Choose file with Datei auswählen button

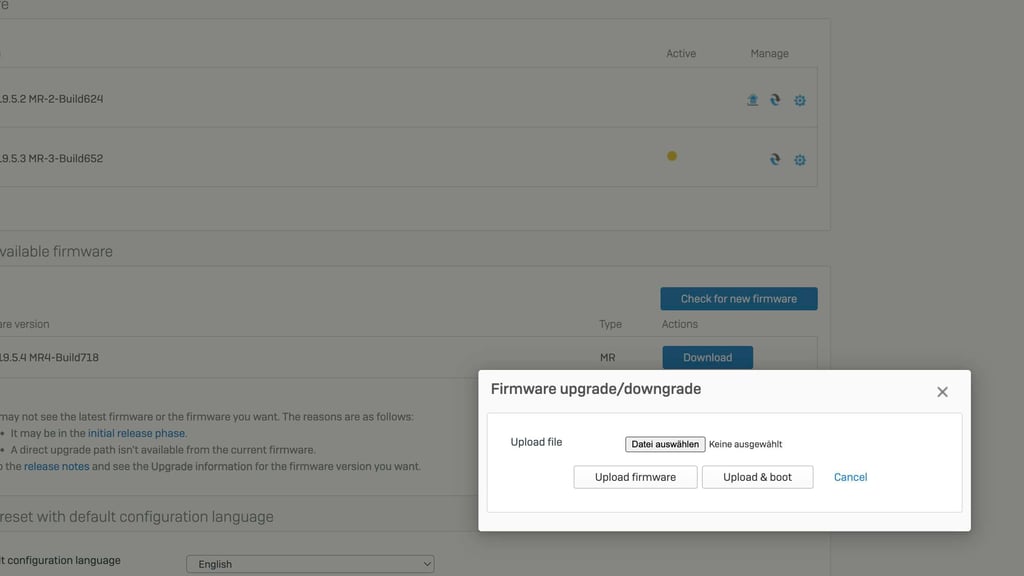coord(665,444)
